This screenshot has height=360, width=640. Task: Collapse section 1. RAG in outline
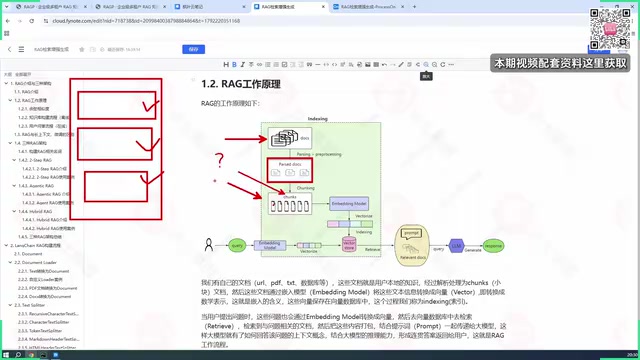pos(6,83)
